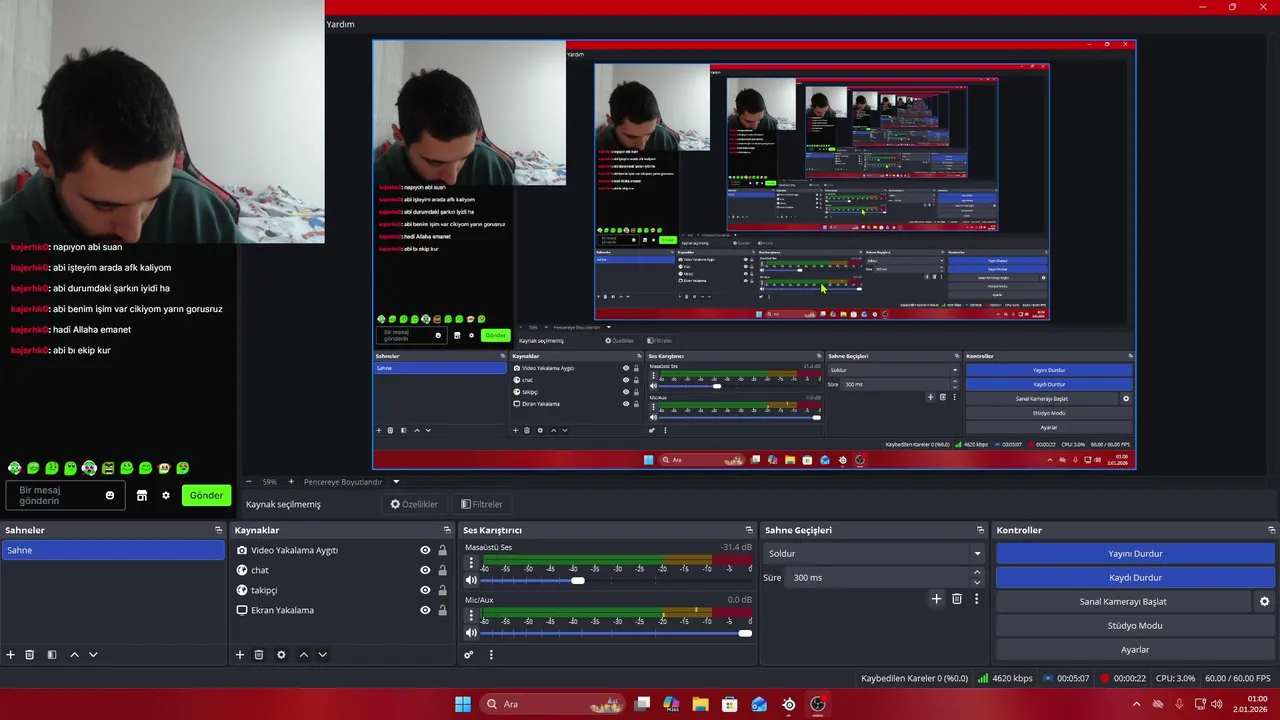Open advanced audio properties gears icon
The image size is (1280, 720).
[x=468, y=654]
